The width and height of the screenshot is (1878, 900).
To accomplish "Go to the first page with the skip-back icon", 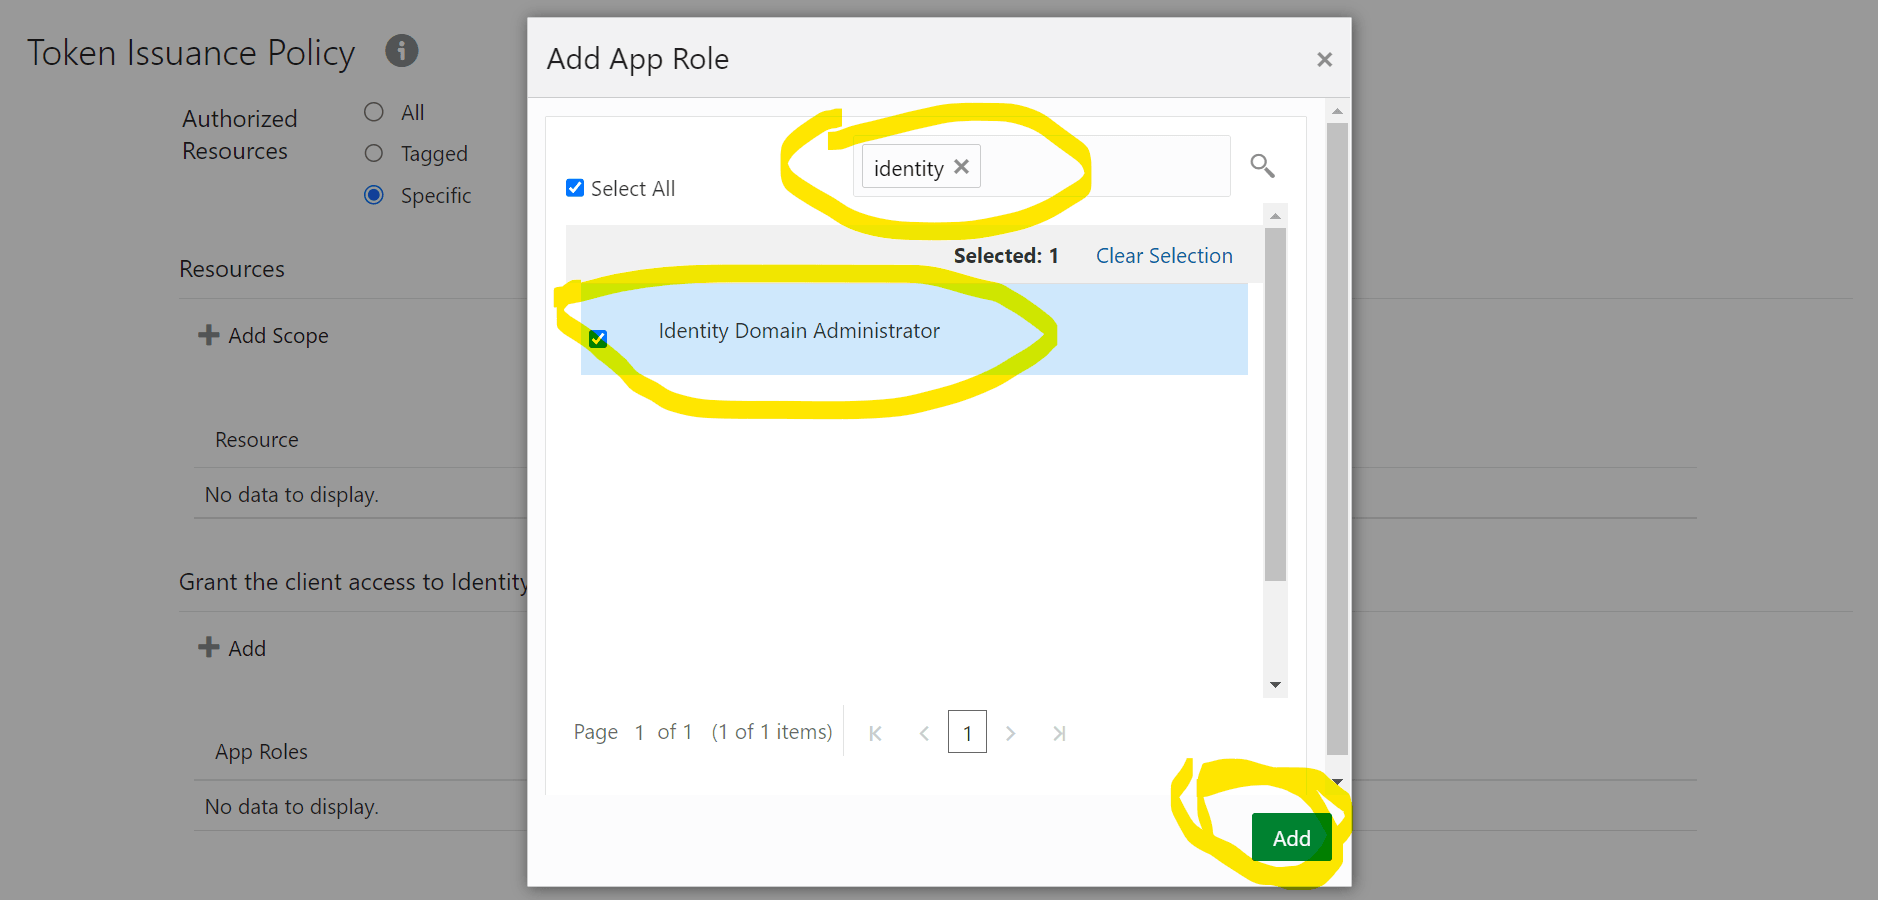I will pos(875,732).
